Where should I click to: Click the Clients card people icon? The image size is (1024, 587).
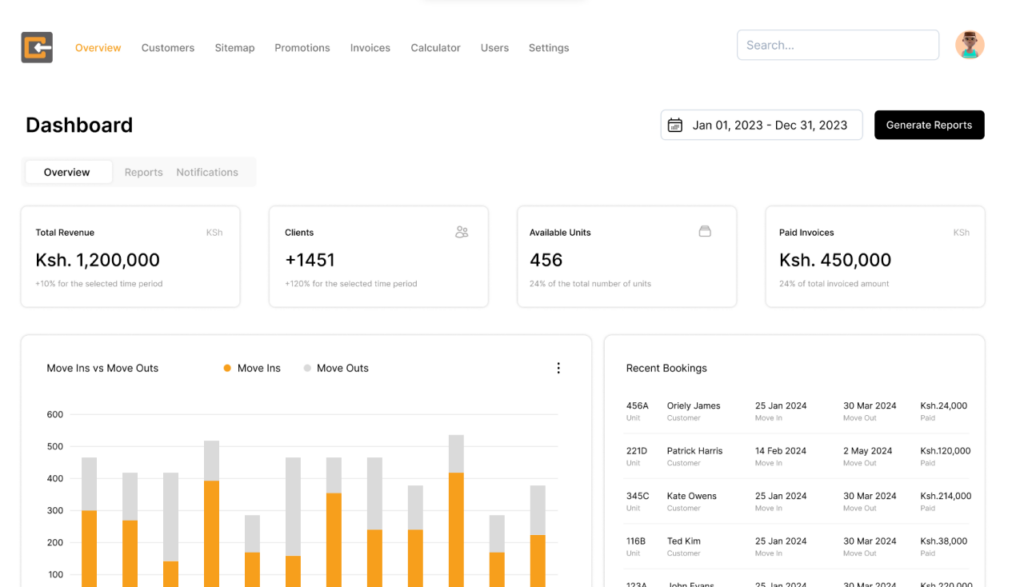pos(461,232)
